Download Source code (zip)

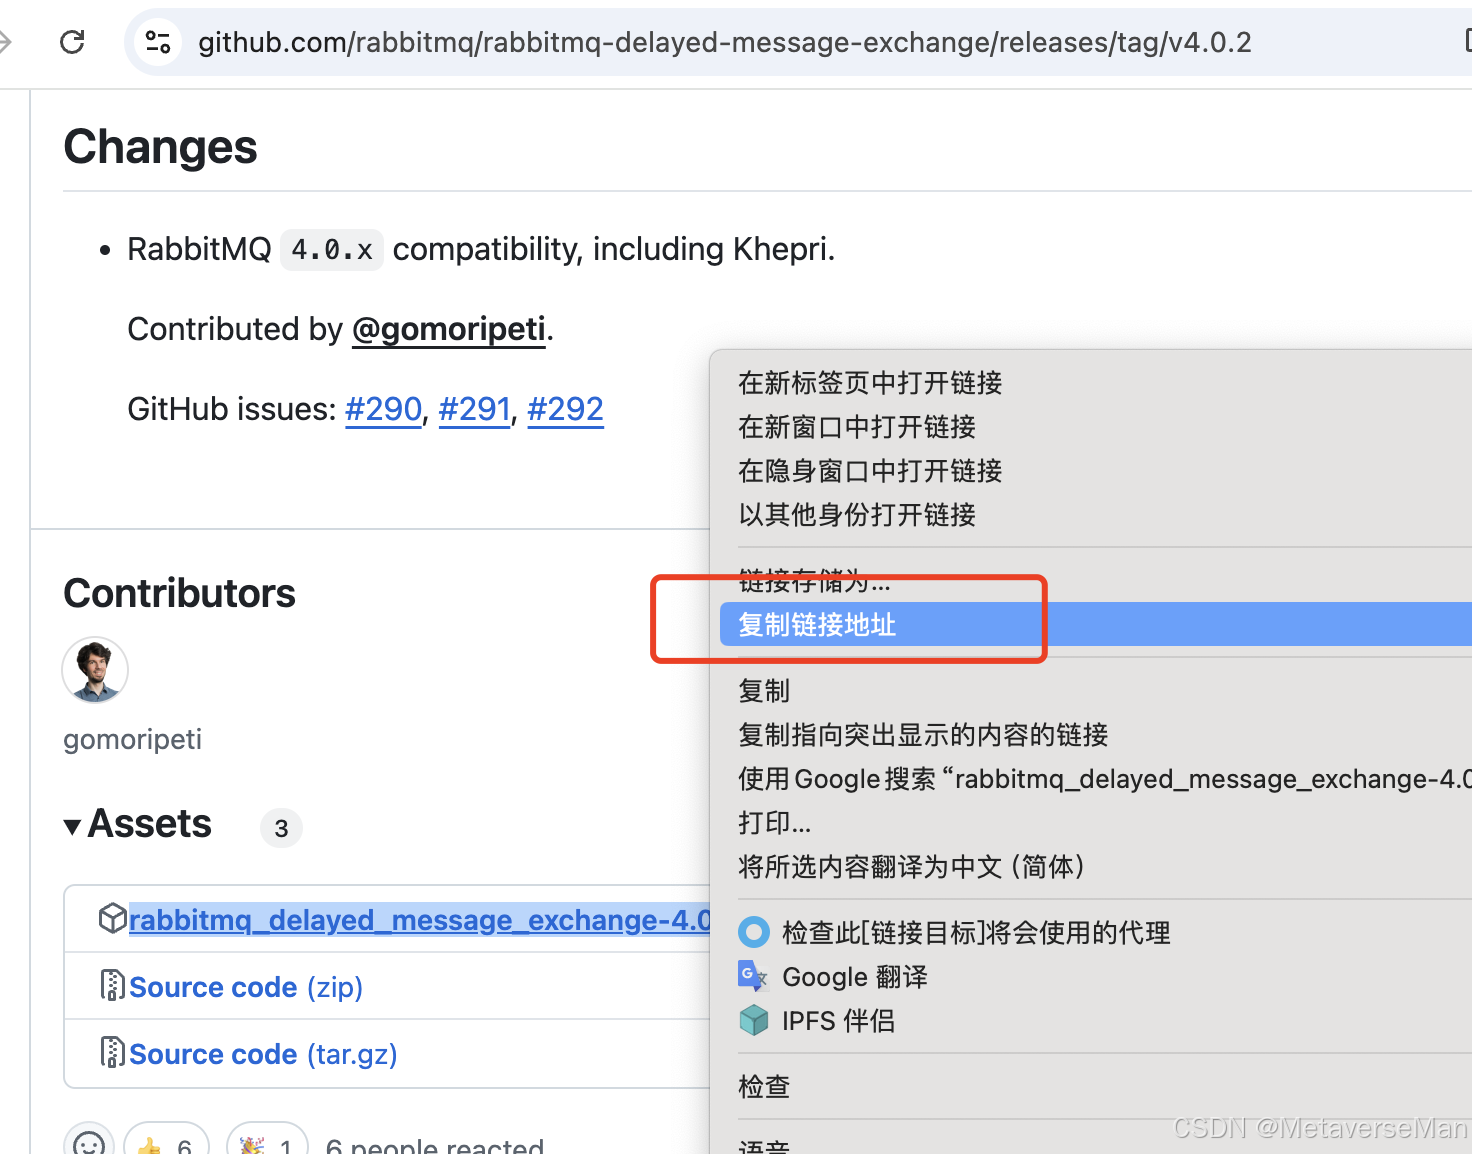coord(246,987)
